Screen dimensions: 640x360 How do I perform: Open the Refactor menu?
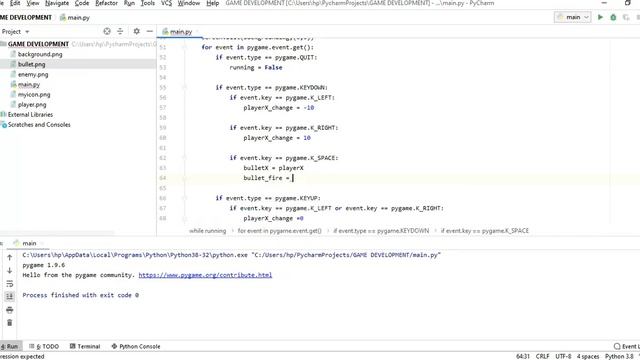106,3
